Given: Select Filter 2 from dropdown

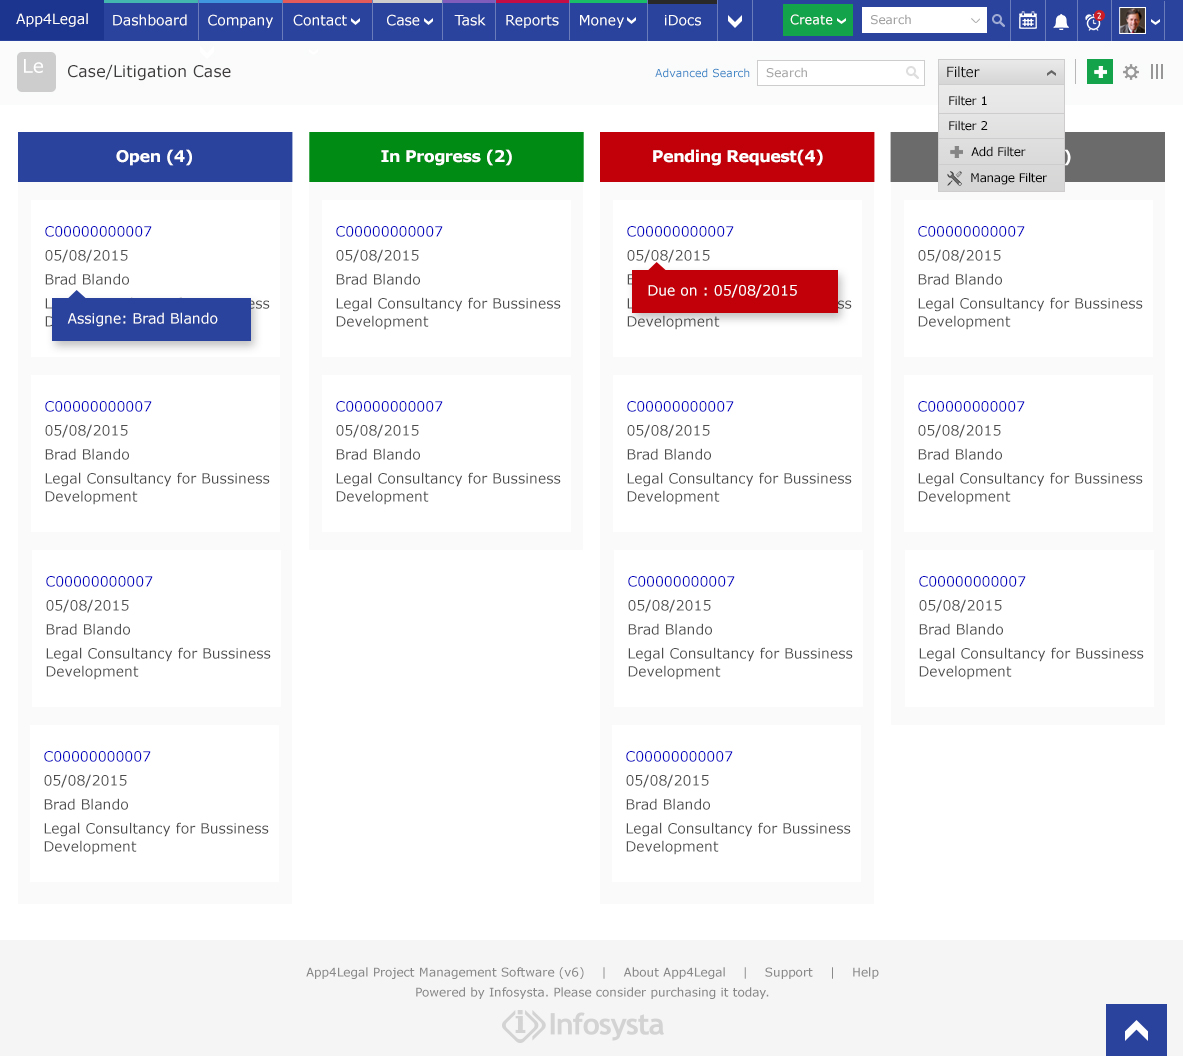Looking at the screenshot, I should pyautogui.click(x=1001, y=126).
